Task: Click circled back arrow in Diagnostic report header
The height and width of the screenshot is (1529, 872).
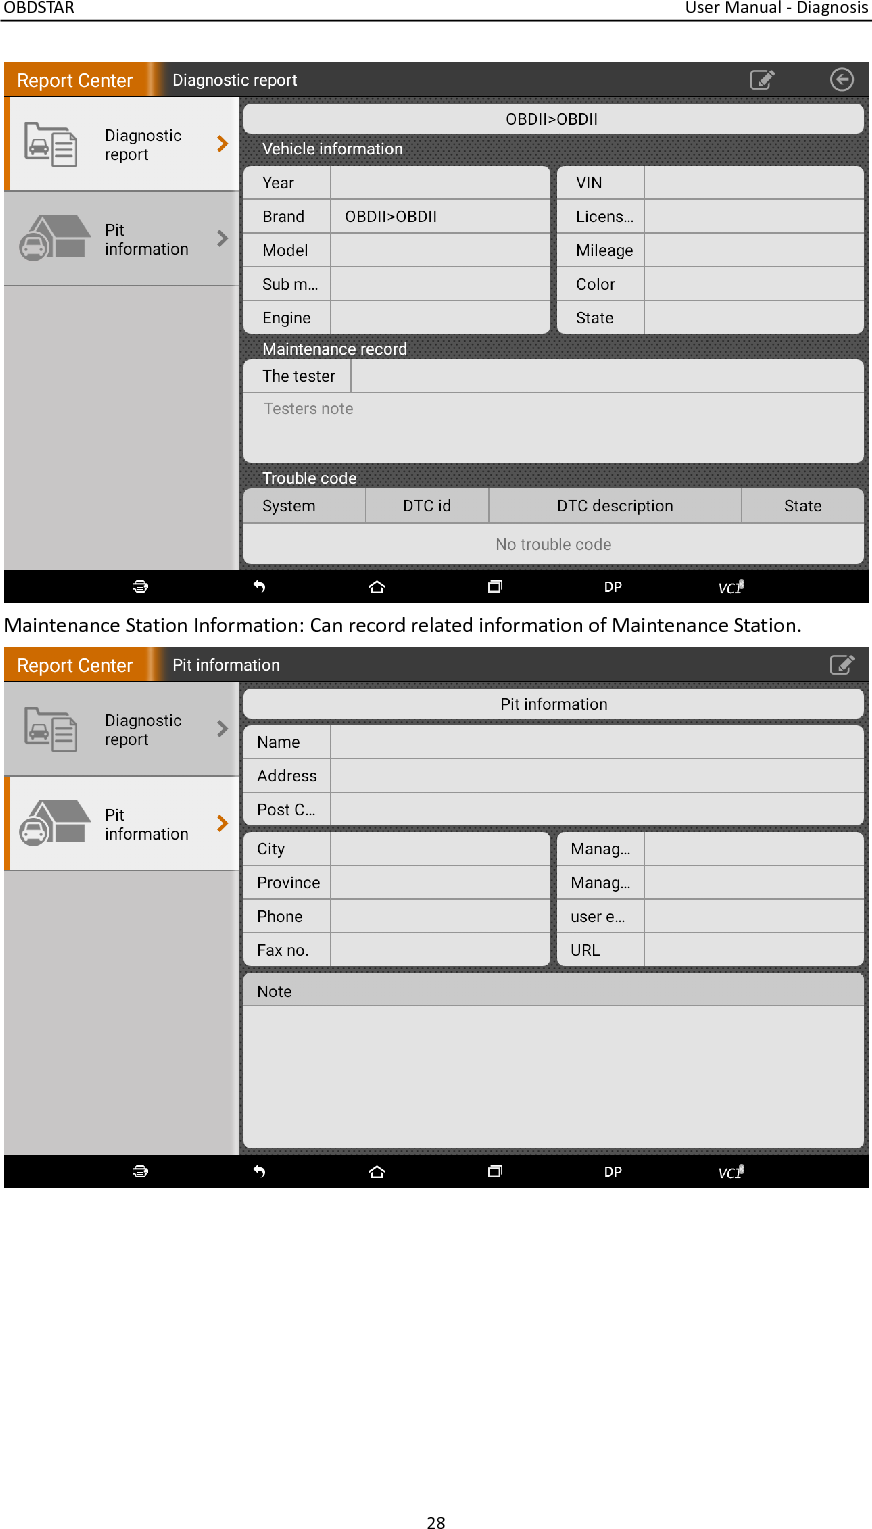Action: click(842, 80)
